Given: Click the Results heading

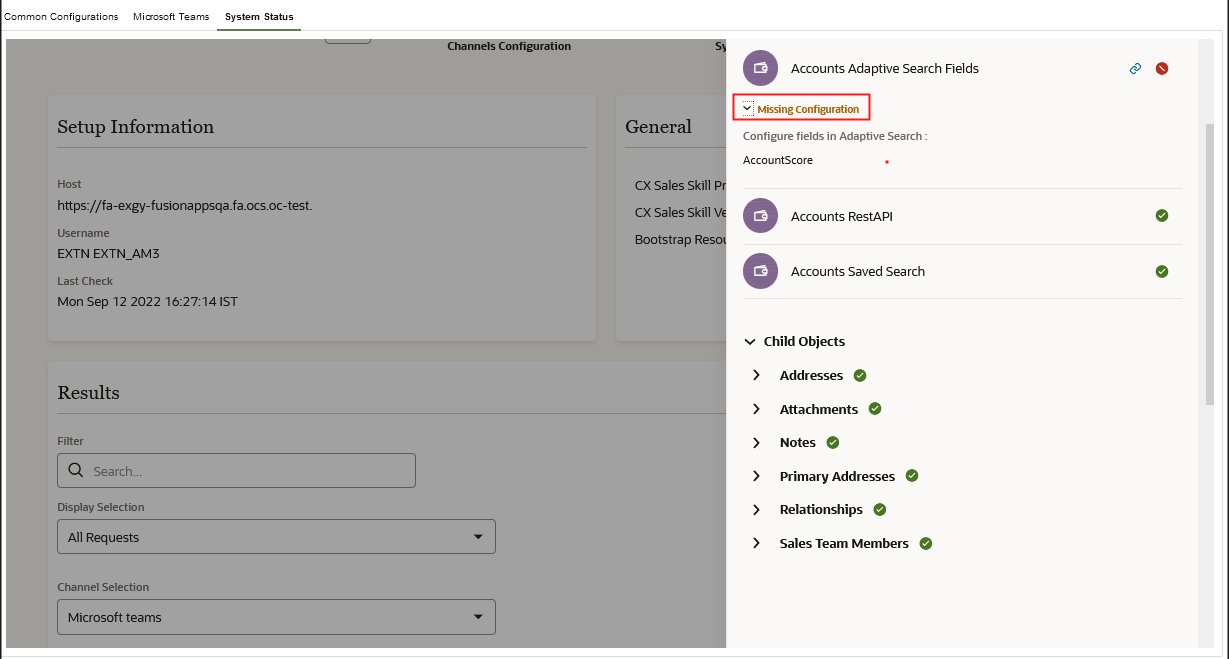Looking at the screenshot, I should click(89, 393).
